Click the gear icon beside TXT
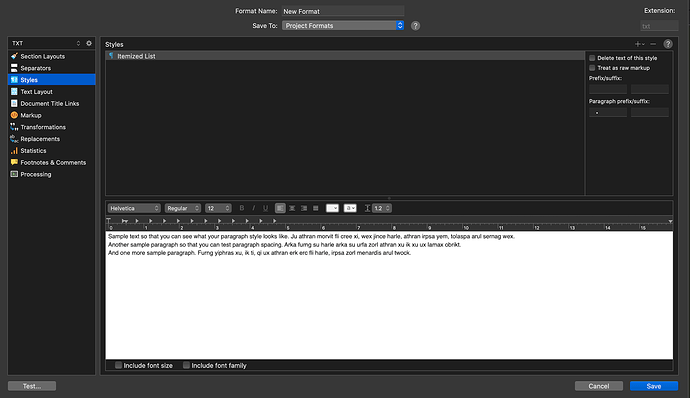 [89, 43]
